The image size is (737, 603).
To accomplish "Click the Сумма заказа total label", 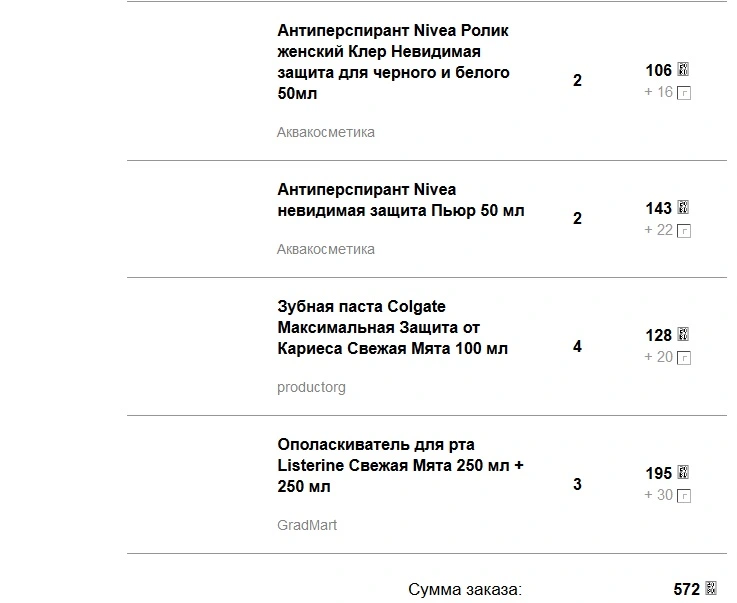I will (x=465, y=589).
